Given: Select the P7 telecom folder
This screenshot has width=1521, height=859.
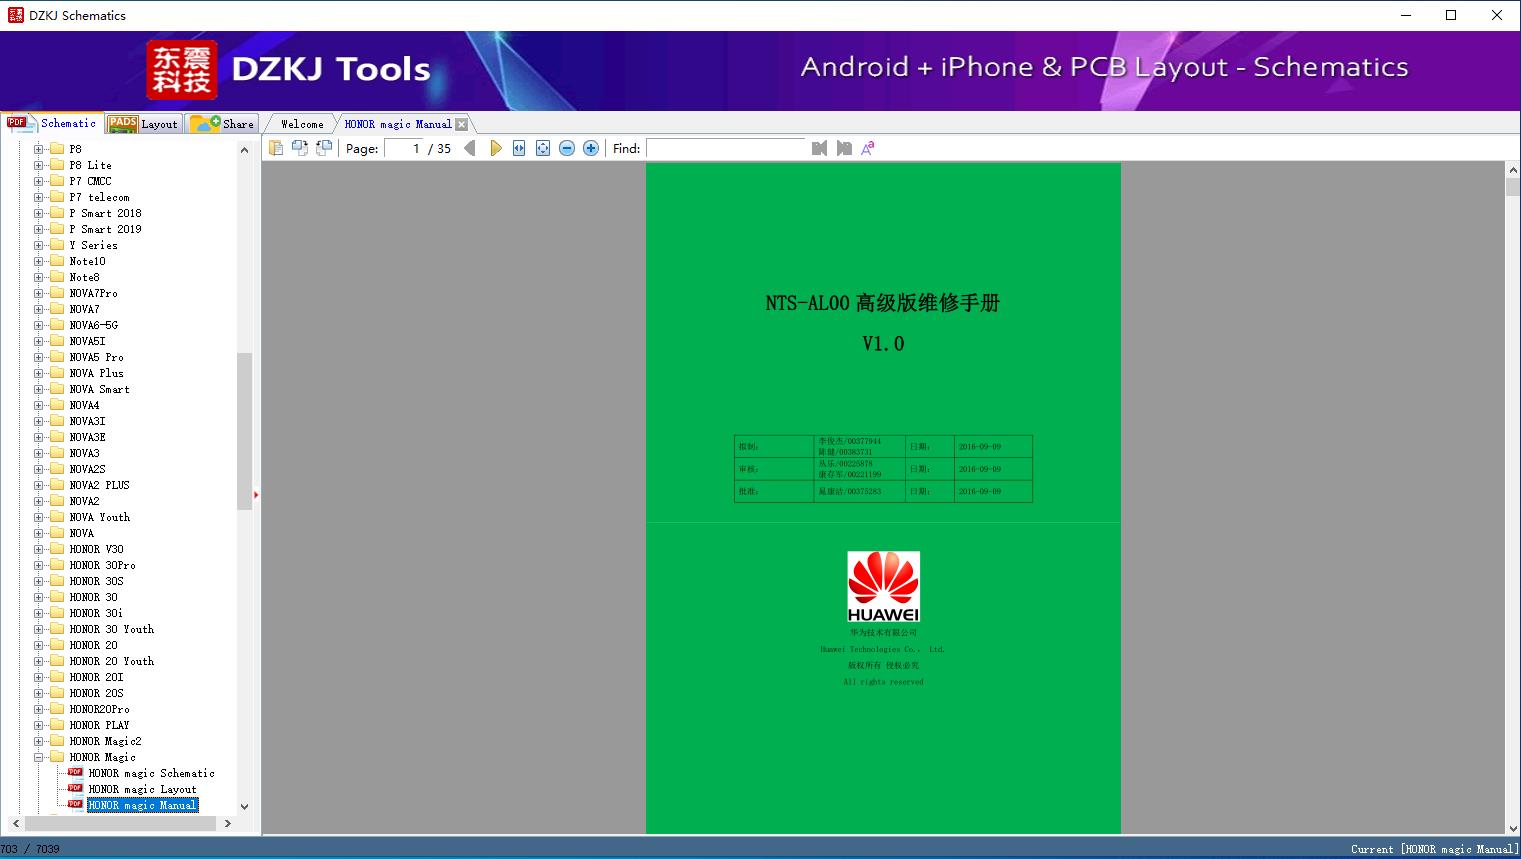Looking at the screenshot, I should [99, 197].
